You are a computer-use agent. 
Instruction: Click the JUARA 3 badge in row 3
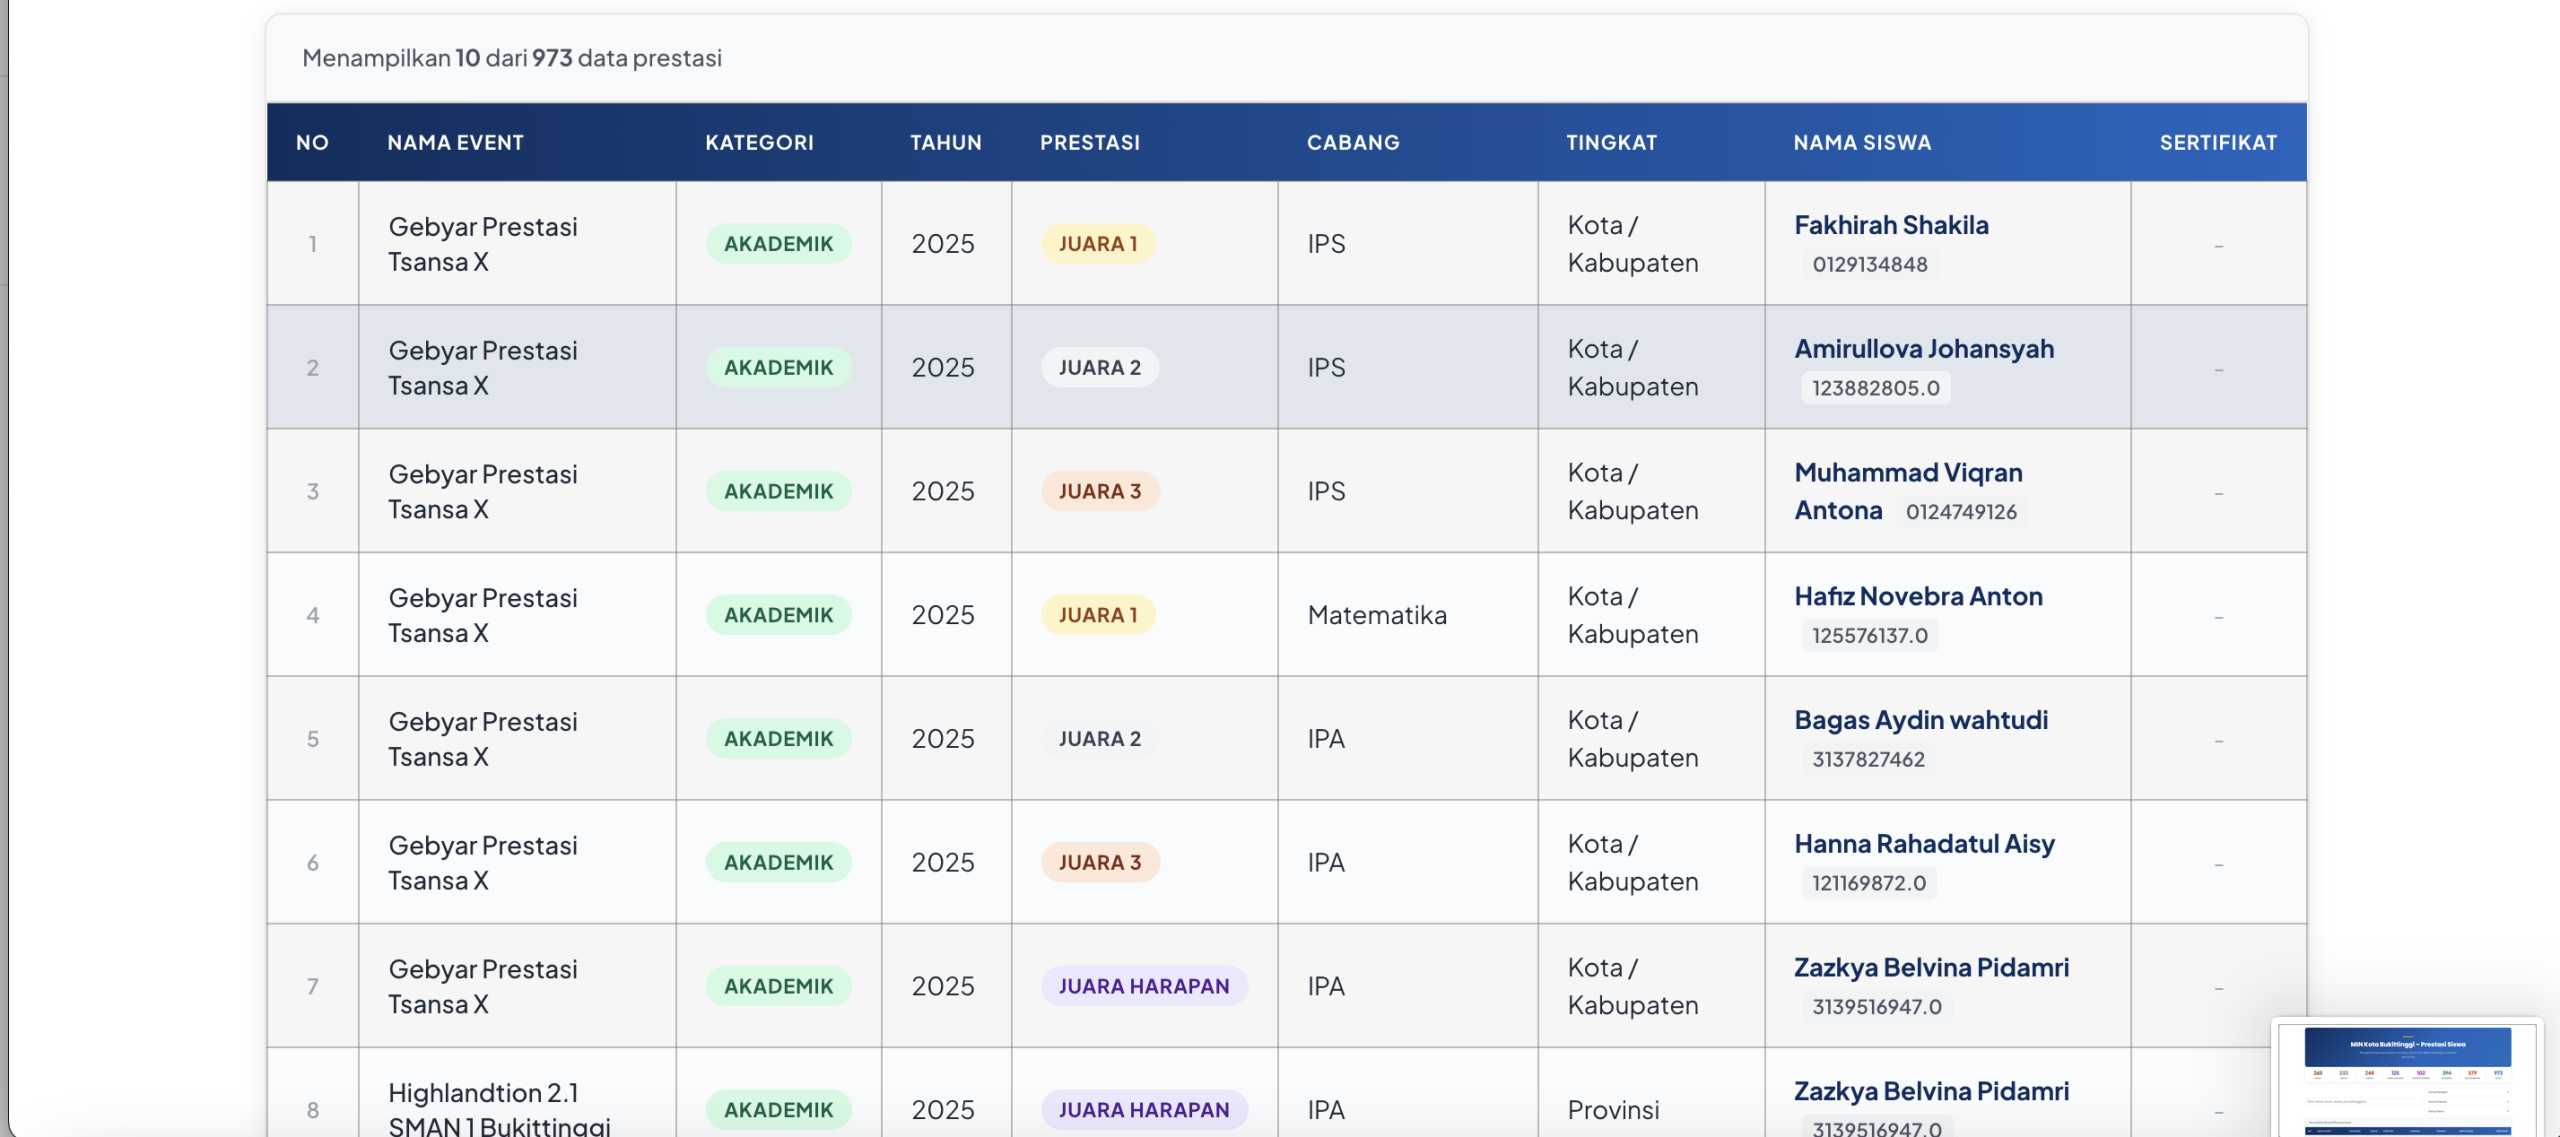[1100, 492]
